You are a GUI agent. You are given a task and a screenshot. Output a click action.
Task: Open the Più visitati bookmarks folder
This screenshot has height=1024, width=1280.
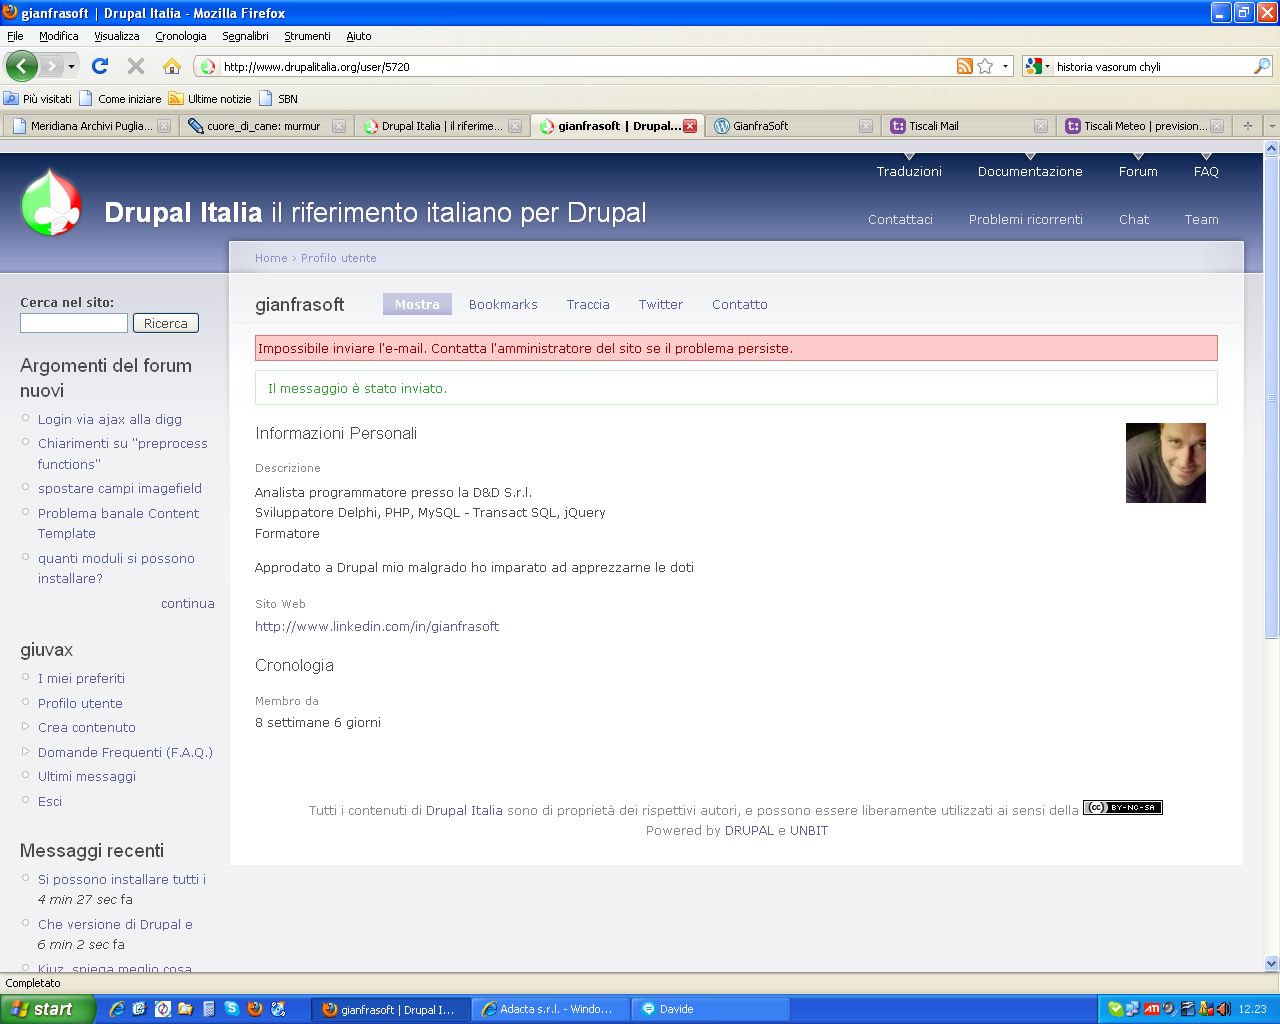(x=38, y=98)
